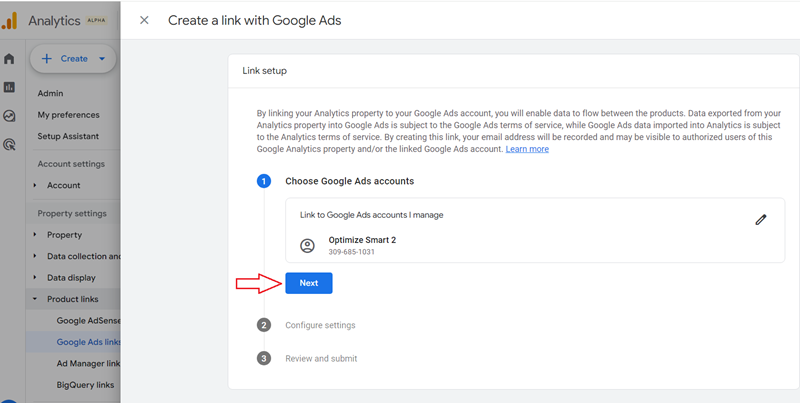Close the Create a link panel
This screenshot has height=403, width=800.
[x=144, y=20]
